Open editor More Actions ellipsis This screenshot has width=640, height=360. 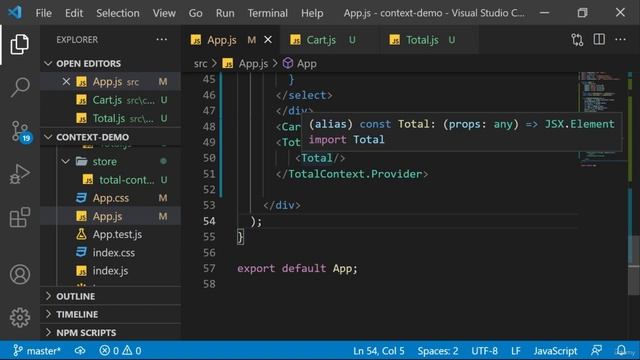point(620,40)
